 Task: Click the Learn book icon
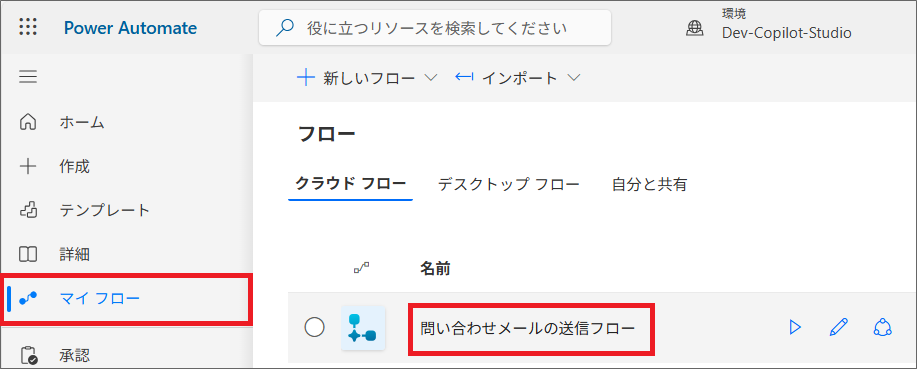pos(28,254)
